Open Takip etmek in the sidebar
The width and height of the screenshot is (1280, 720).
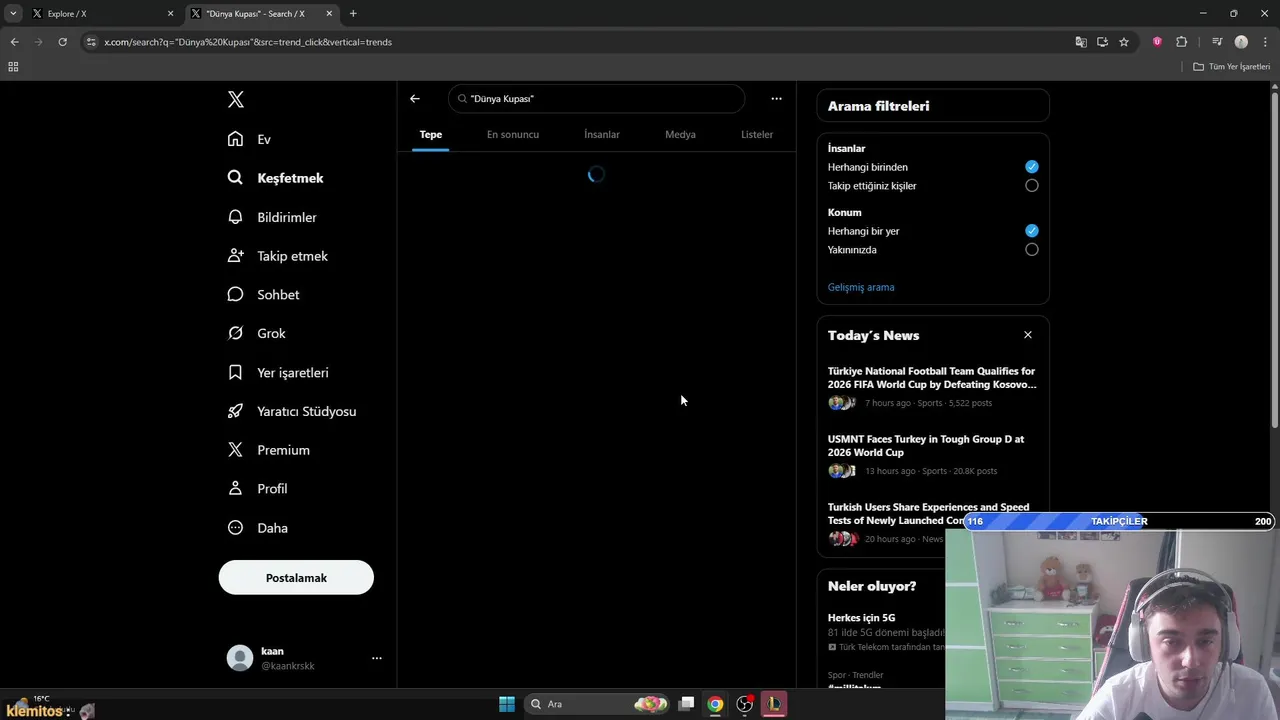[279, 256]
